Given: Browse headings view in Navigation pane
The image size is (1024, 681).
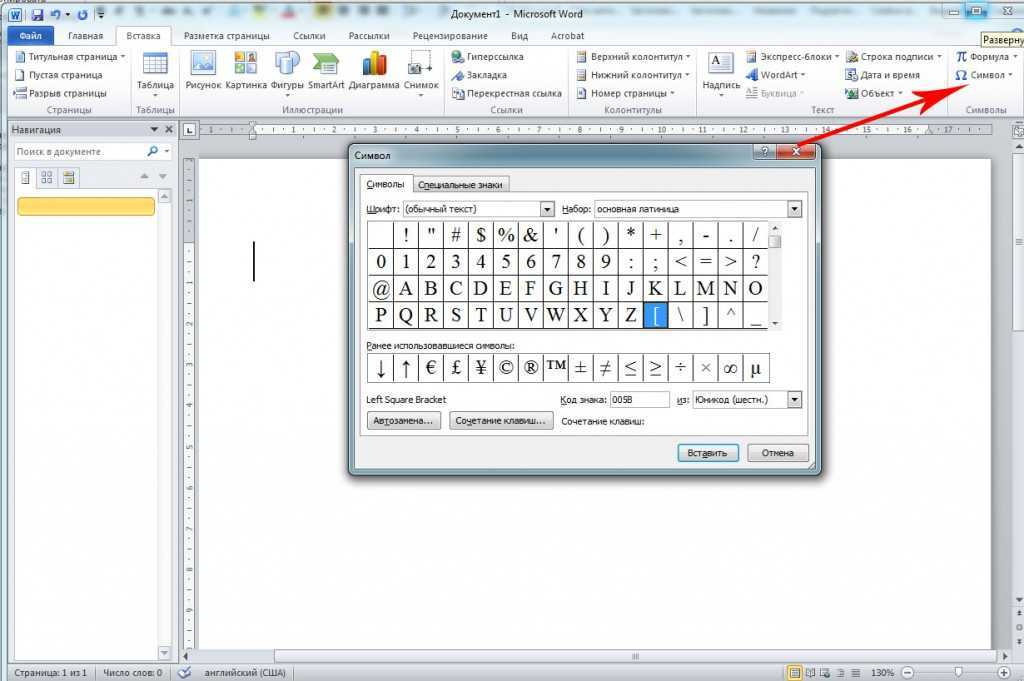Looking at the screenshot, I should (25, 177).
